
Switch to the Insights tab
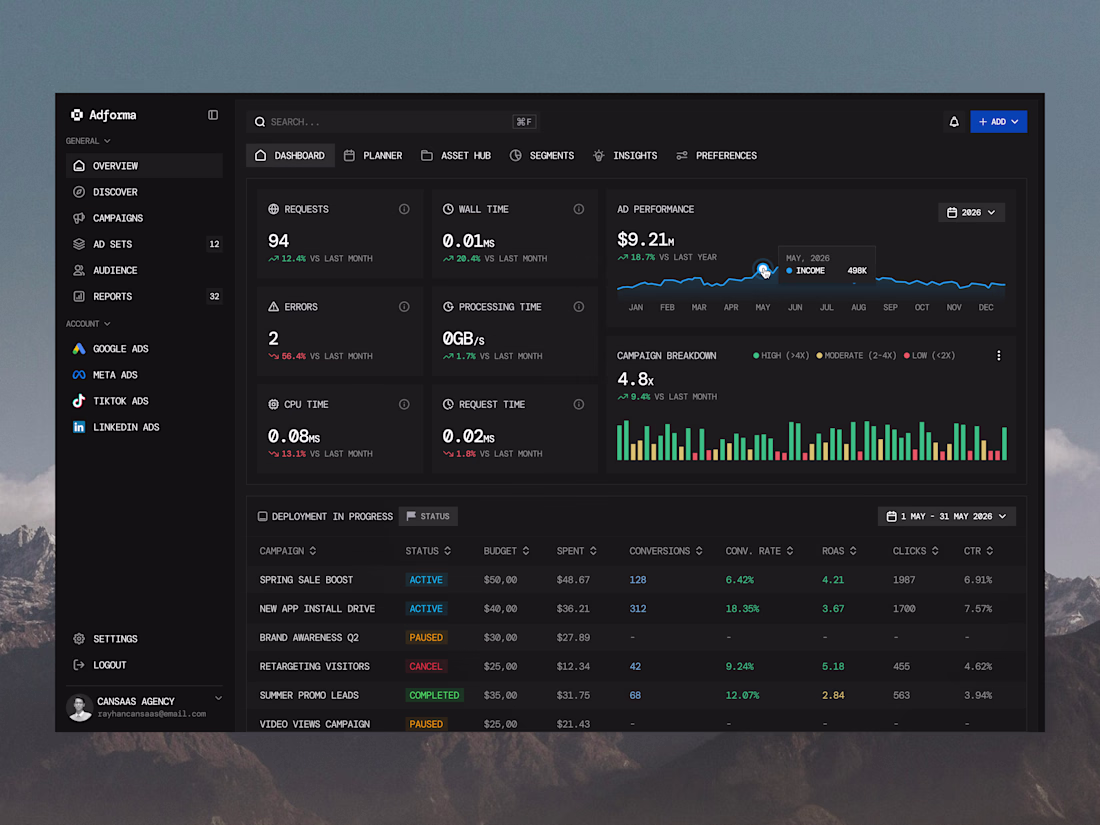tap(625, 156)
